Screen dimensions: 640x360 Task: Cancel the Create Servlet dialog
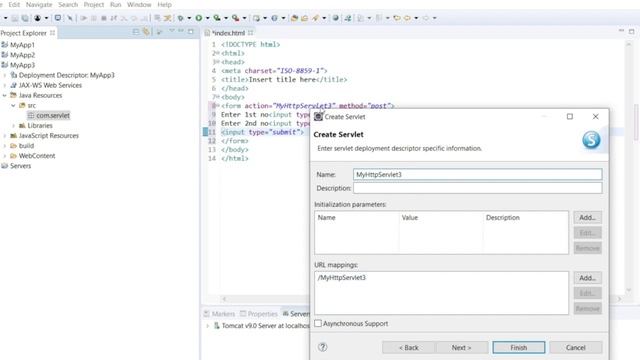(576, 347)
